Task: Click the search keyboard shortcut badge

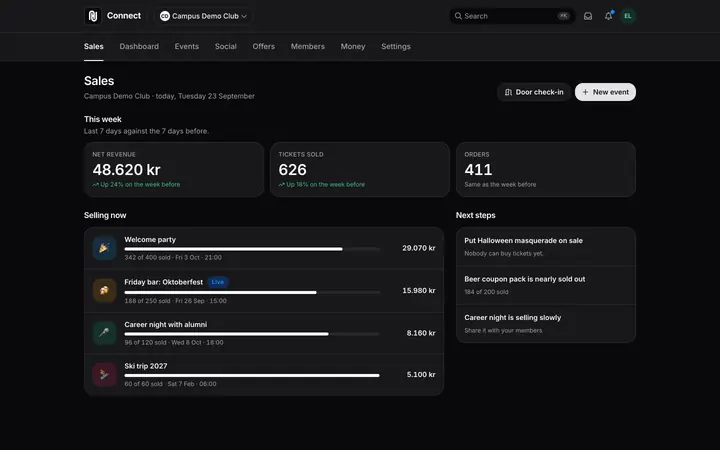Action: pos(563,16)
